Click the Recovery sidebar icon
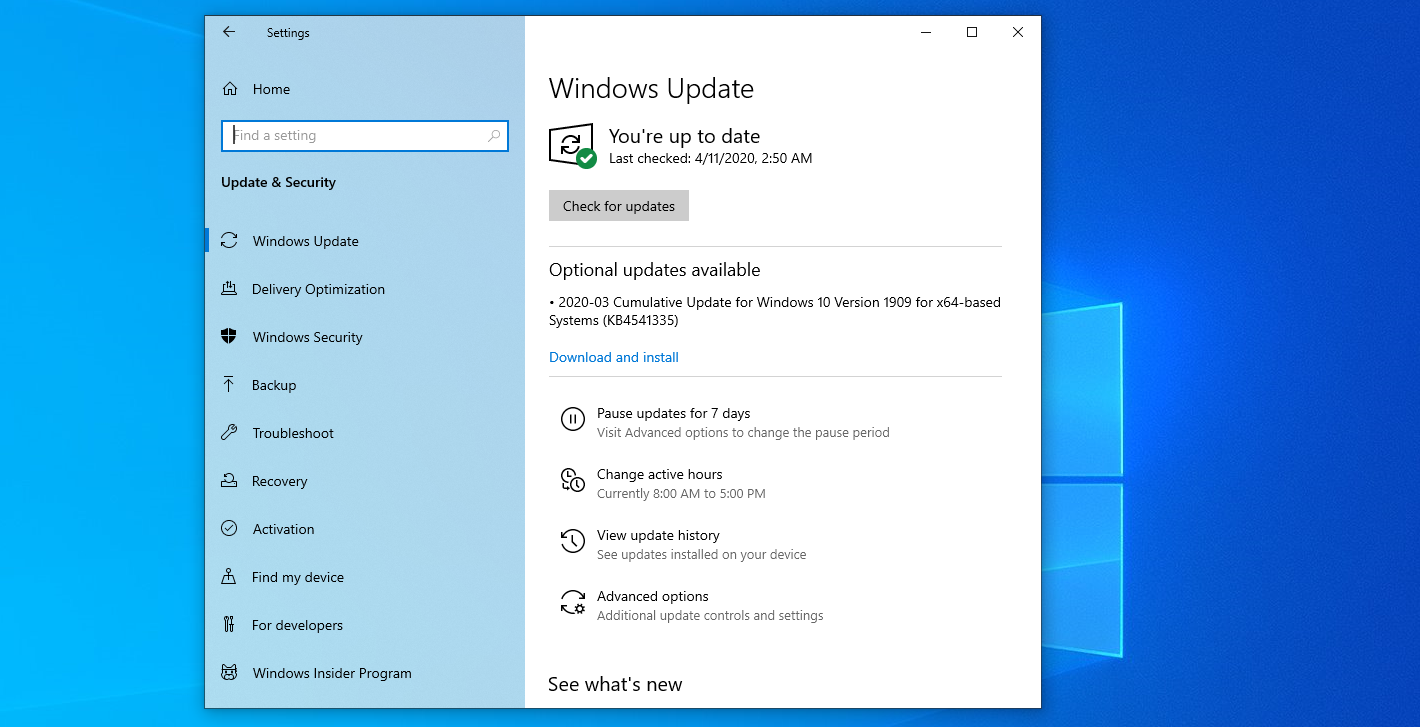The image size is (1420, 727). (230, 480)
